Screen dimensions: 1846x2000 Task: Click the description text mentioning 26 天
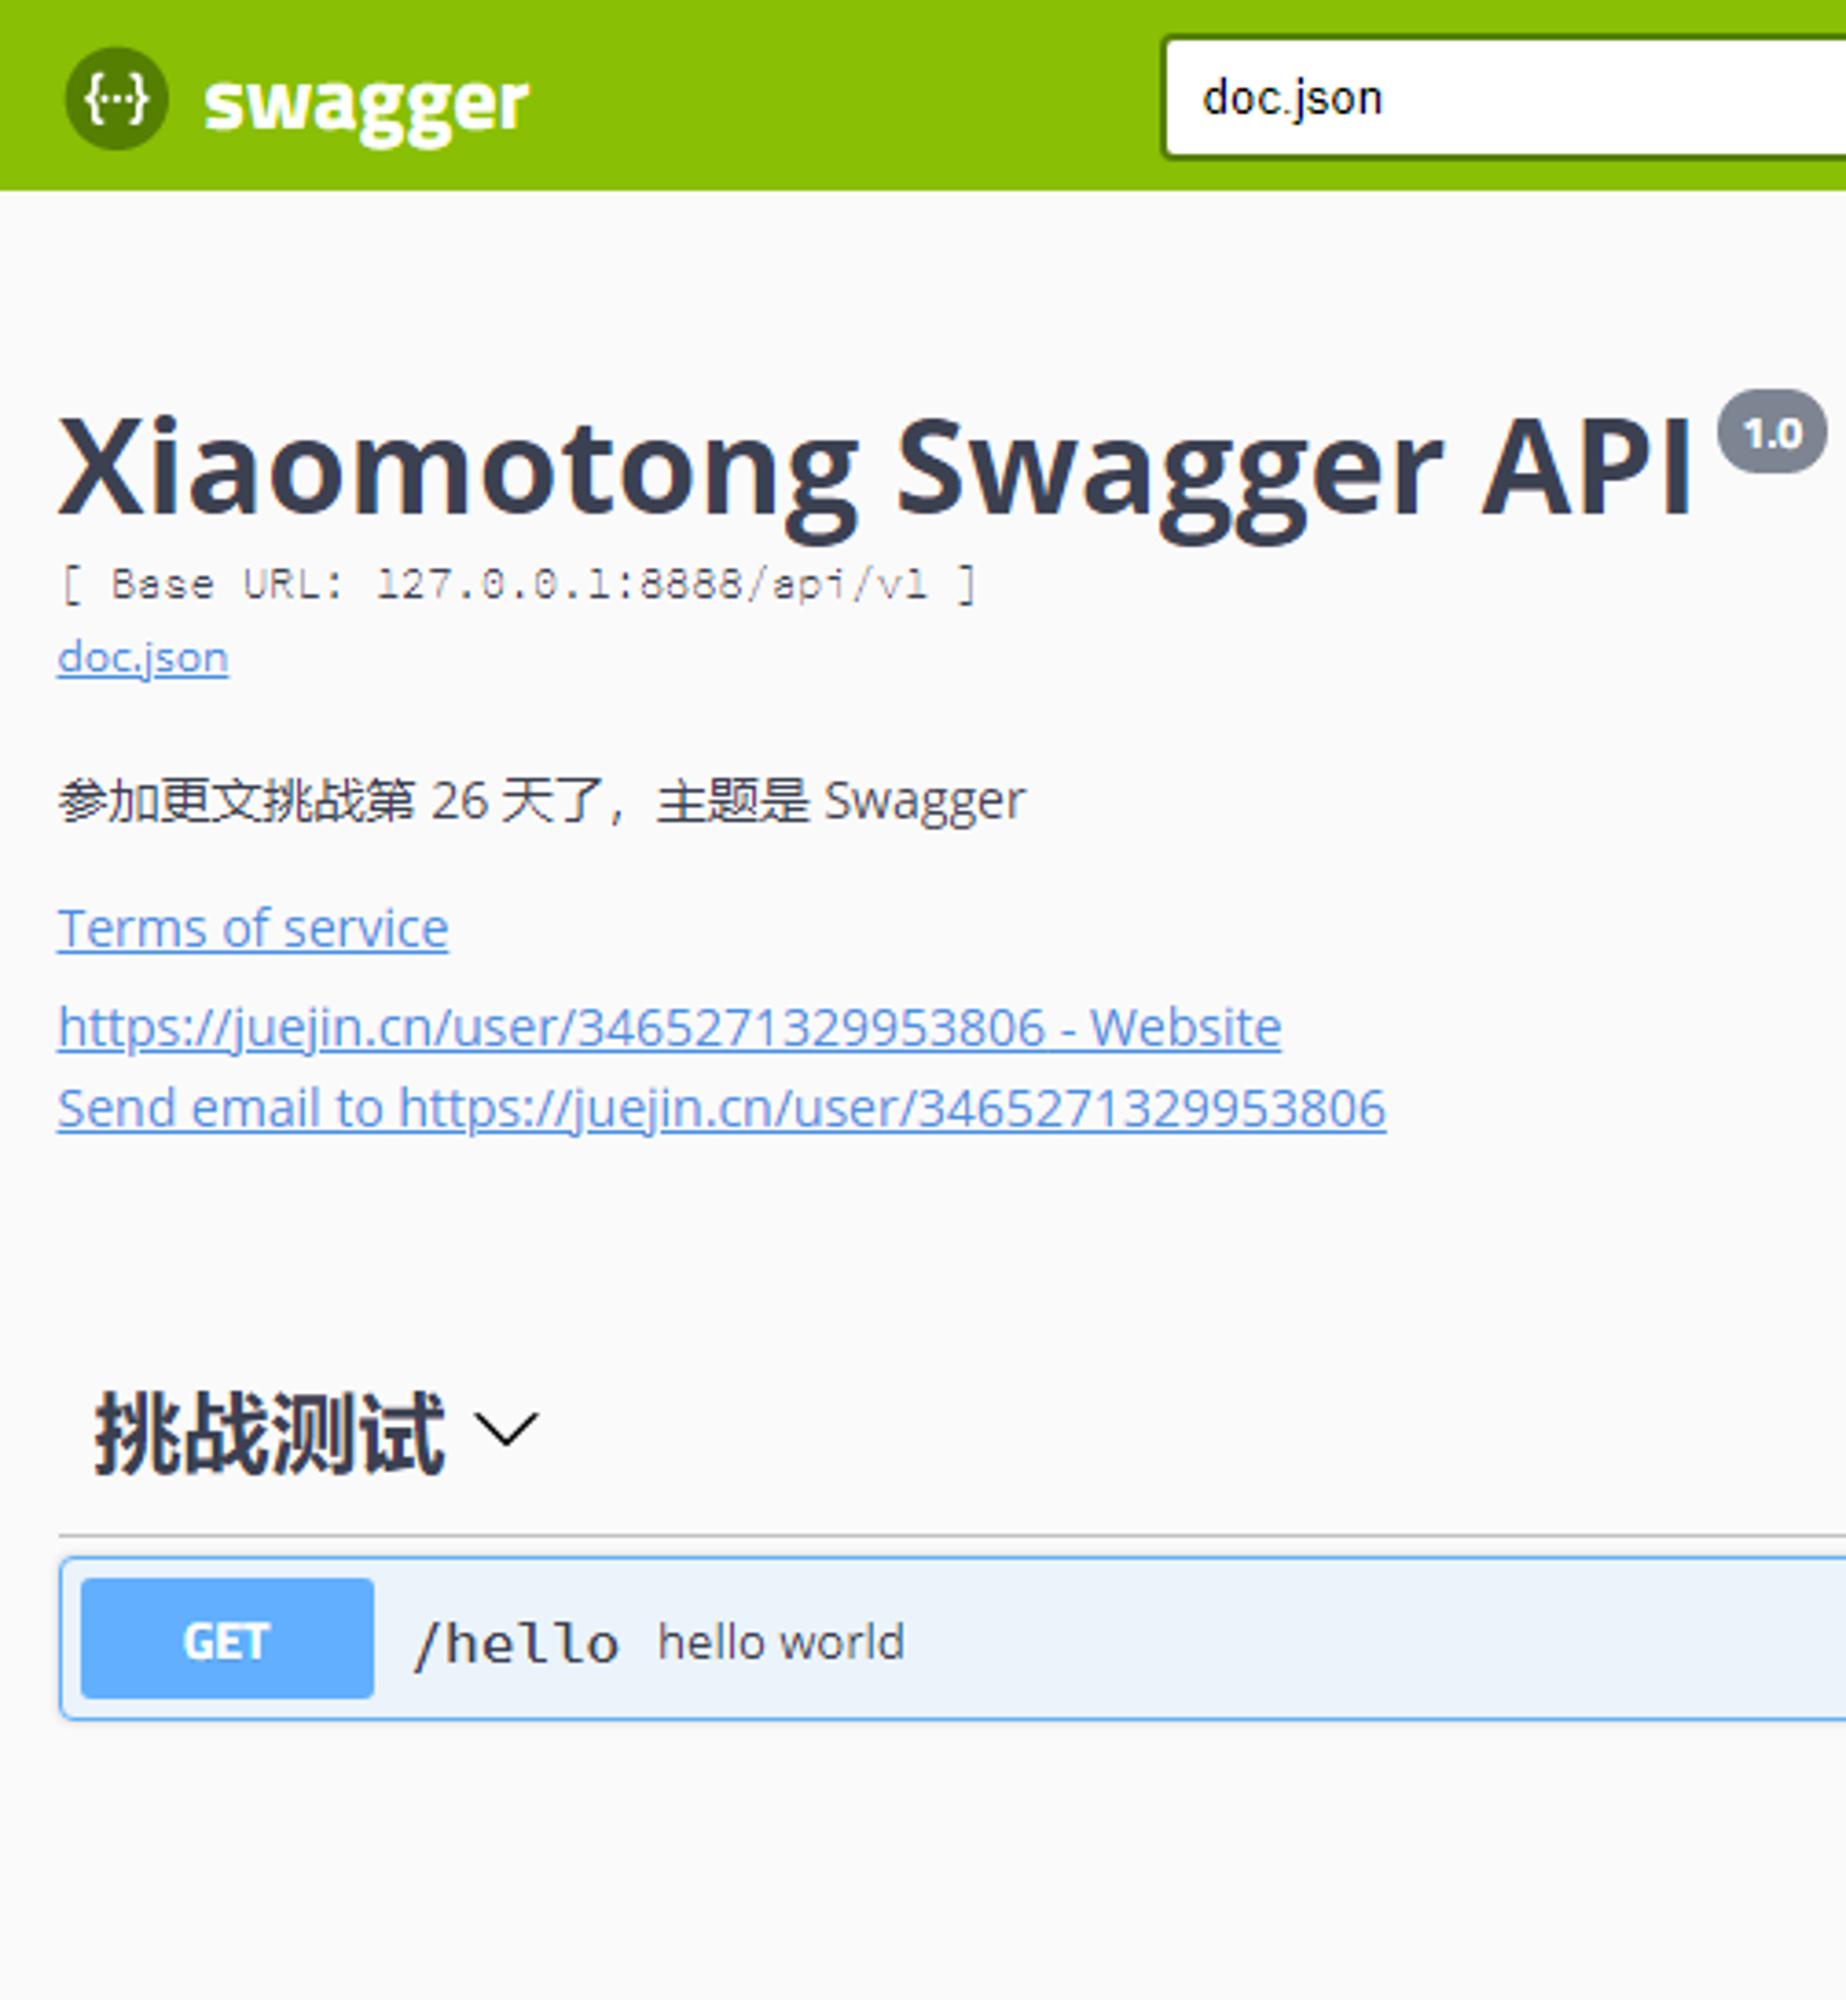pyautogui.click(x=541, y=801)
